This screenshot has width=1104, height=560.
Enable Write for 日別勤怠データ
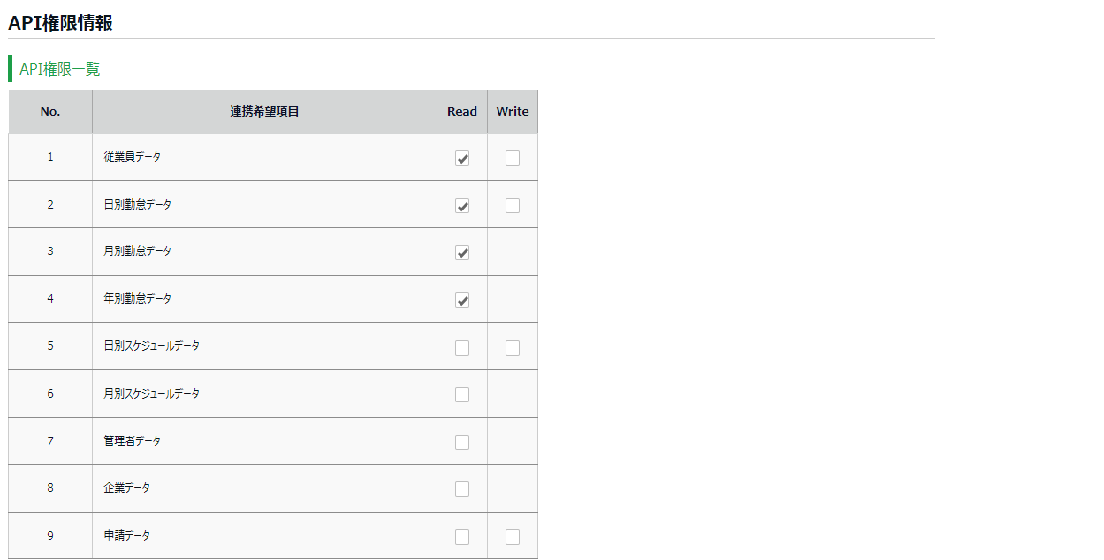click(x=512, y=205)
